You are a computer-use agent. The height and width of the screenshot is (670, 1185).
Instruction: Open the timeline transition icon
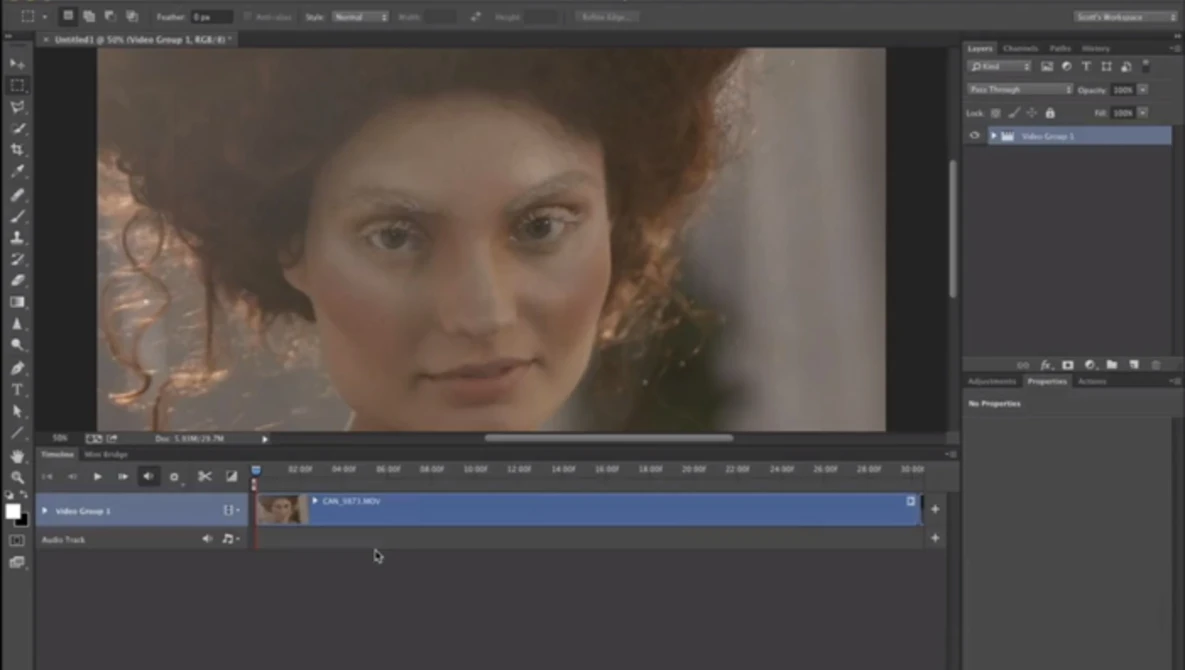click(231, 477)
